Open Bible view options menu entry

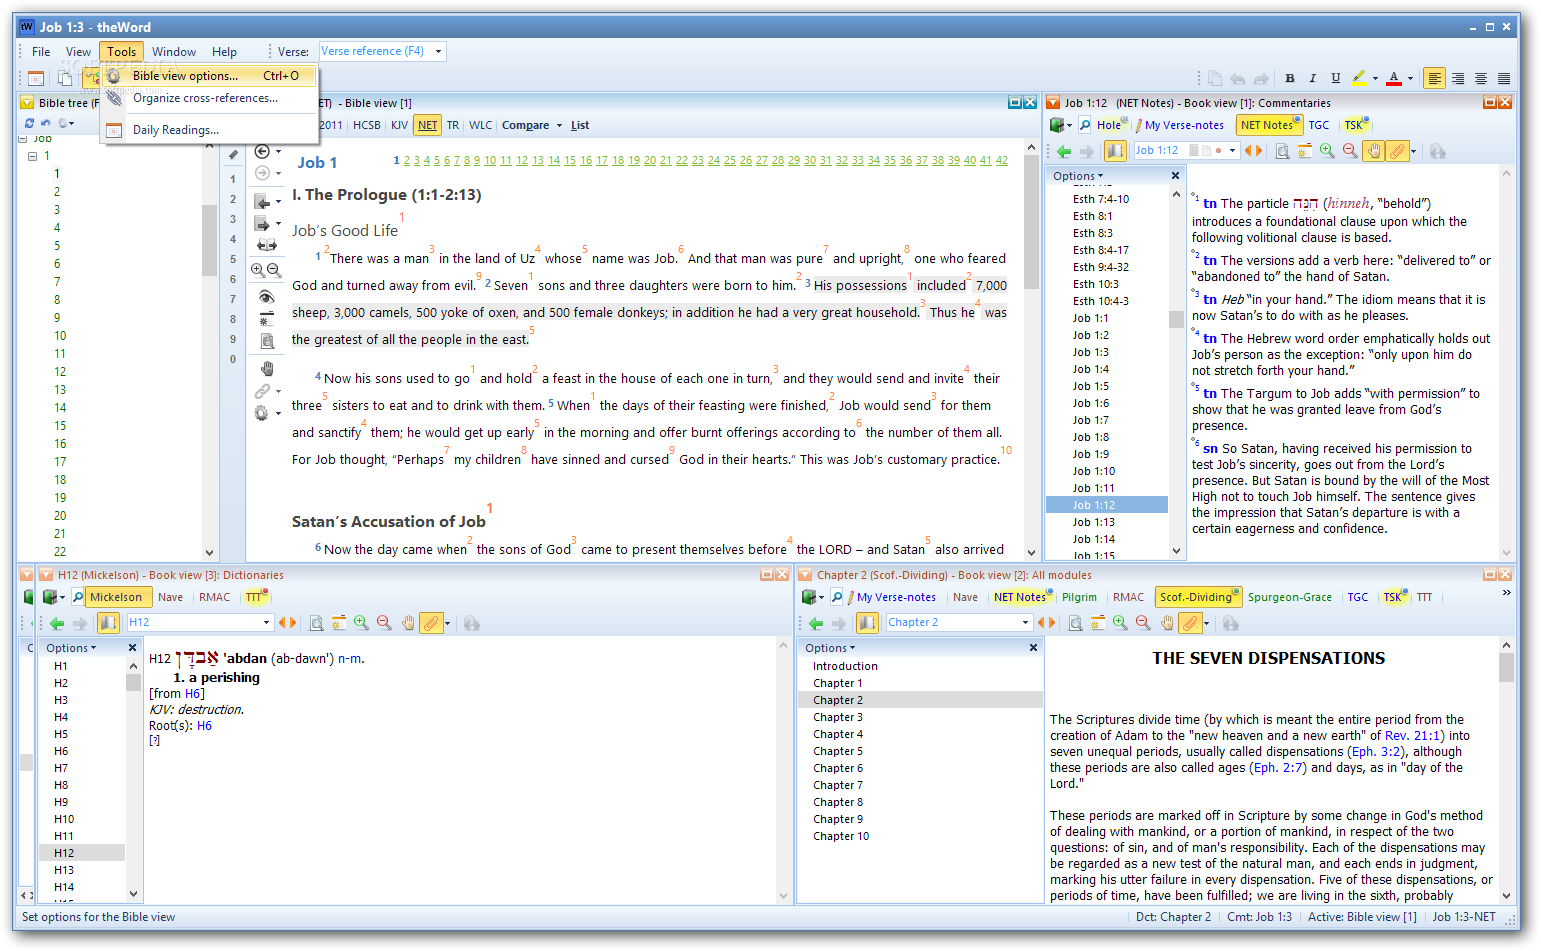(x=208, y=76)
